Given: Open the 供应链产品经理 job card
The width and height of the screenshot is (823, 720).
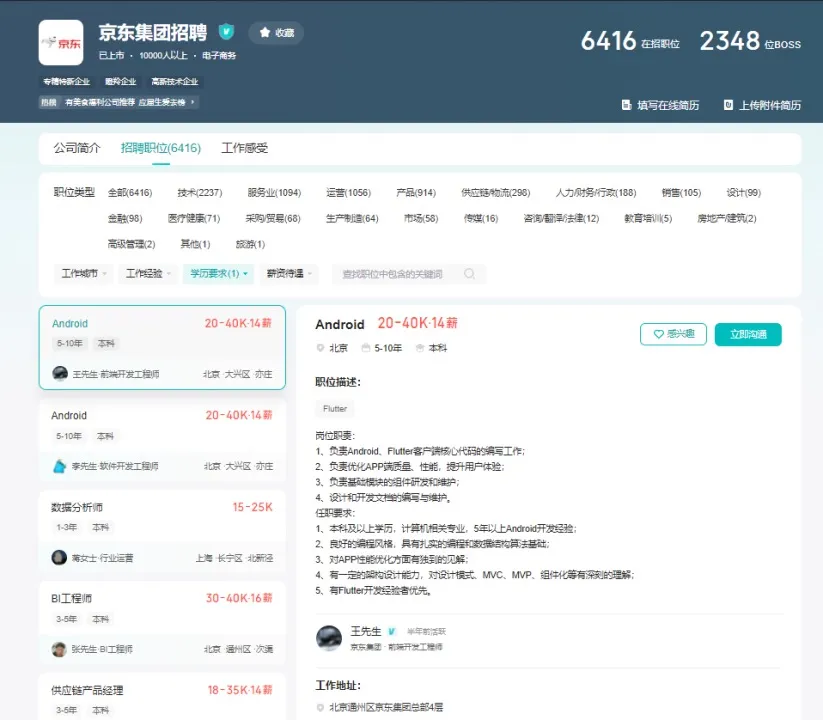Looking at the screenshot, I should (162, 697).
